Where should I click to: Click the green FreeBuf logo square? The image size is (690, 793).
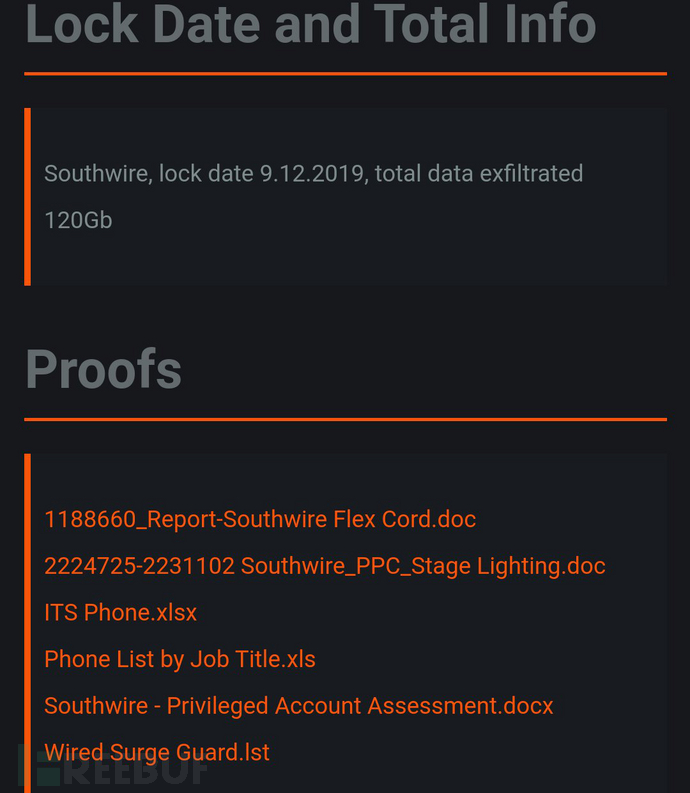click(x=39, y=767)
